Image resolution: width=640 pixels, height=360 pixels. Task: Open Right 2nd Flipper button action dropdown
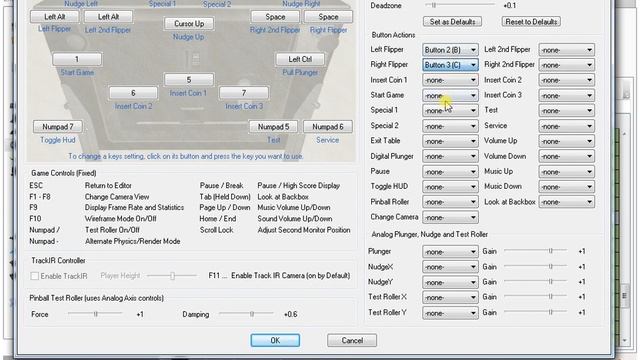click(567, 65)
